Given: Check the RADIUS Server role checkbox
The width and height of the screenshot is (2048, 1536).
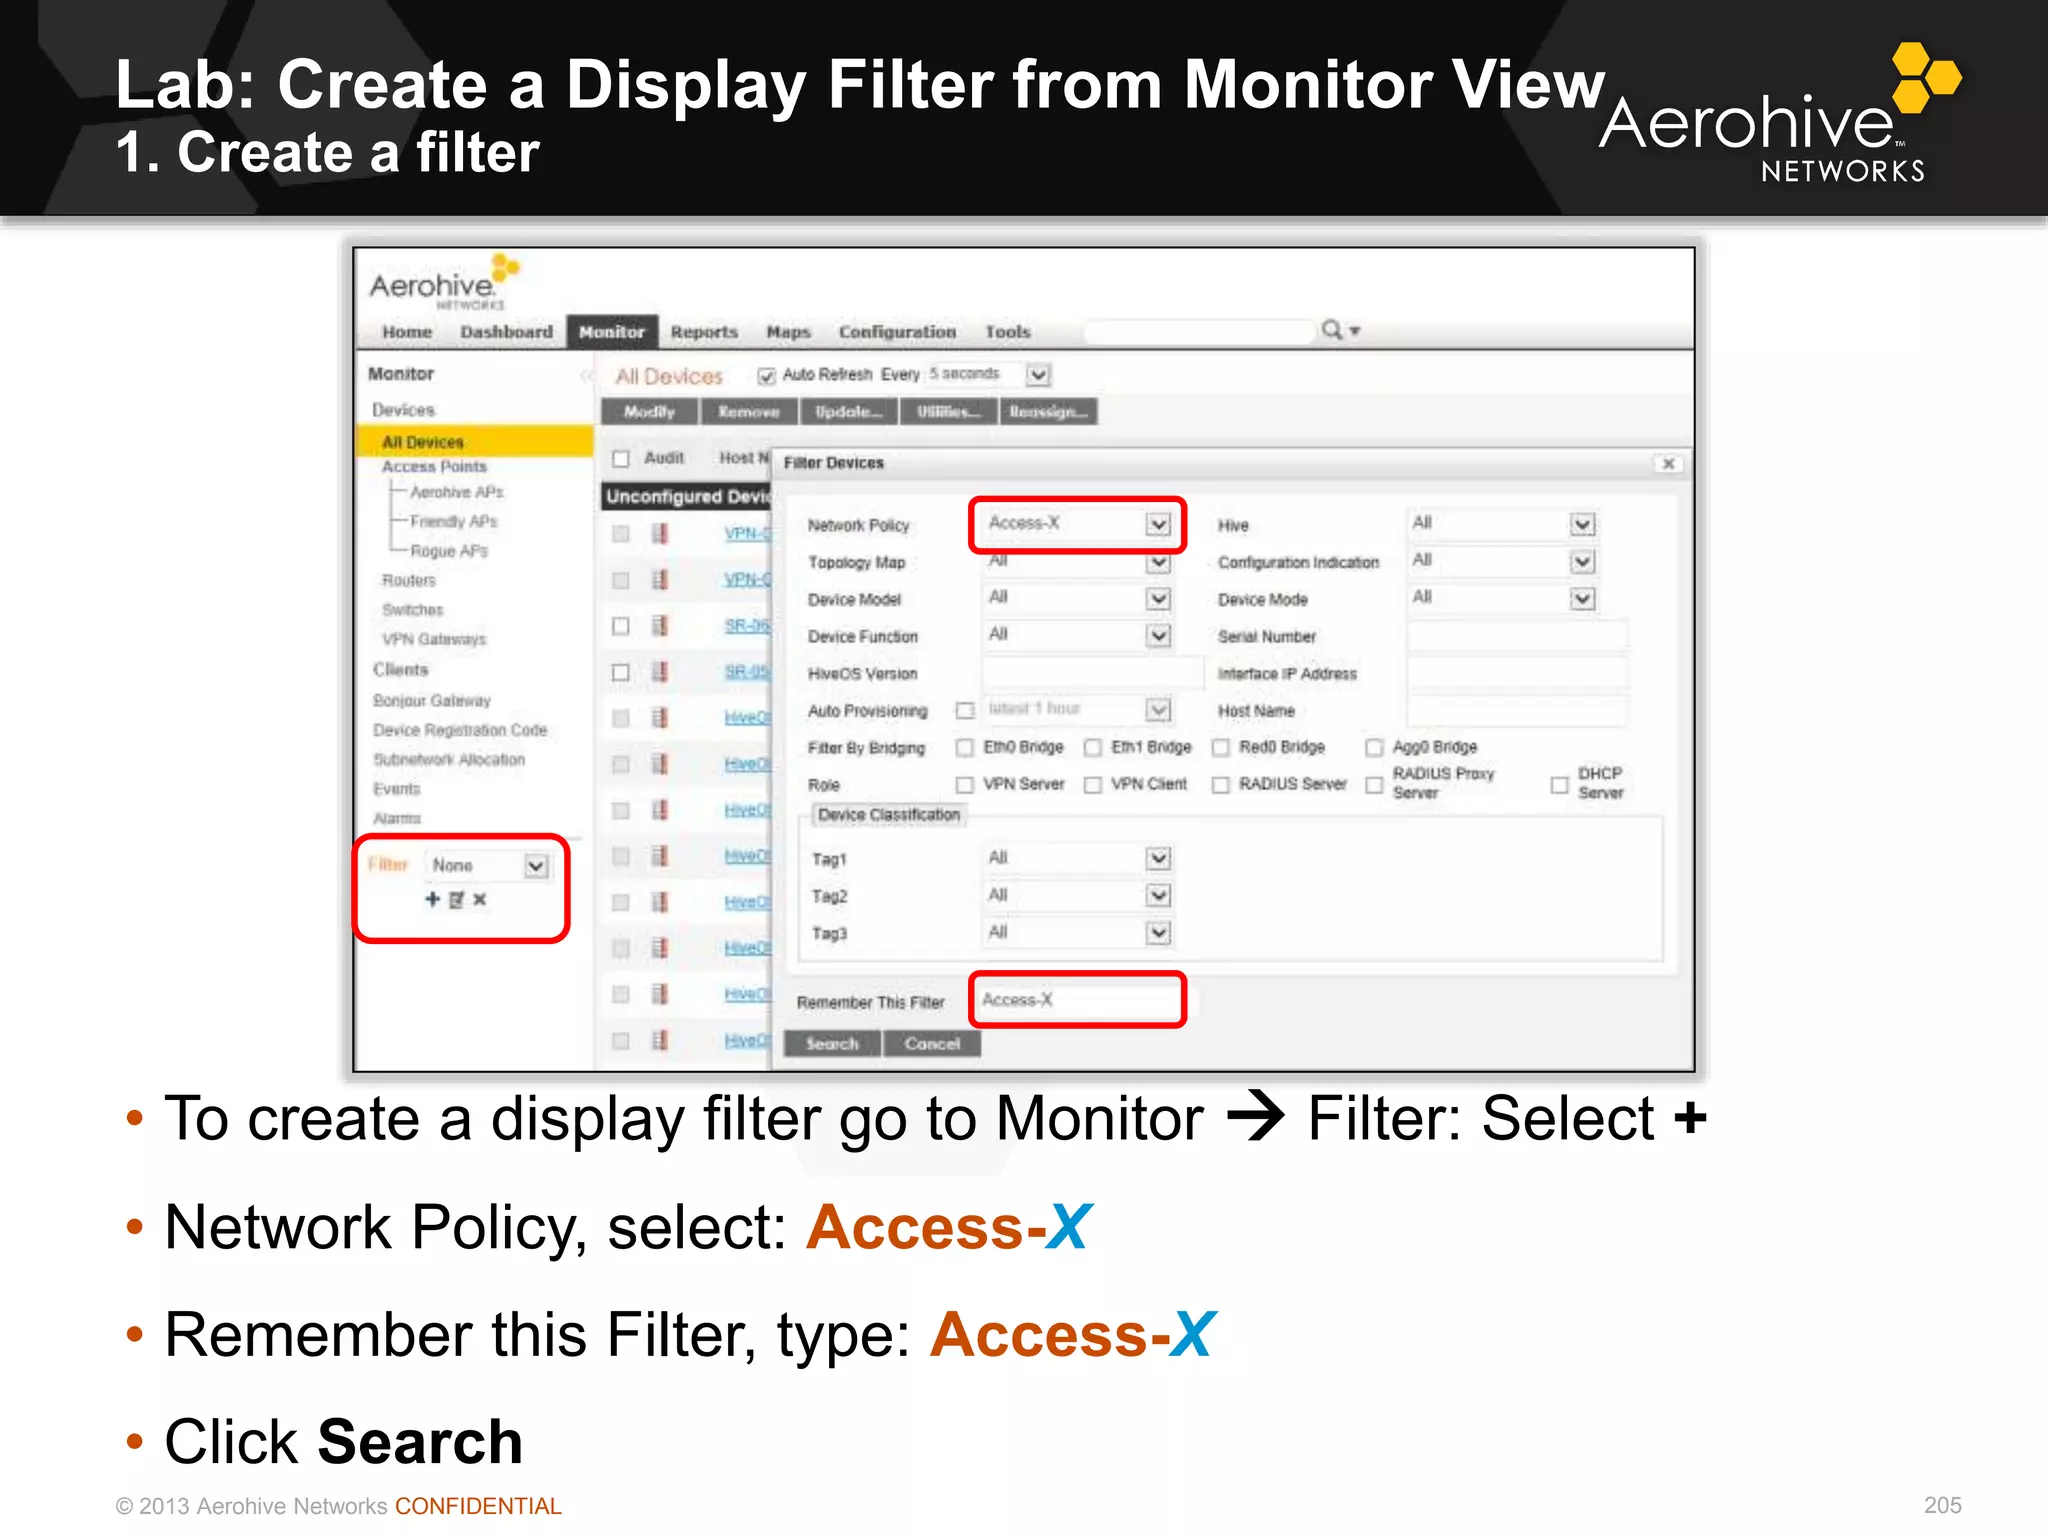Looking at the screenshot, I should 1221,785.
